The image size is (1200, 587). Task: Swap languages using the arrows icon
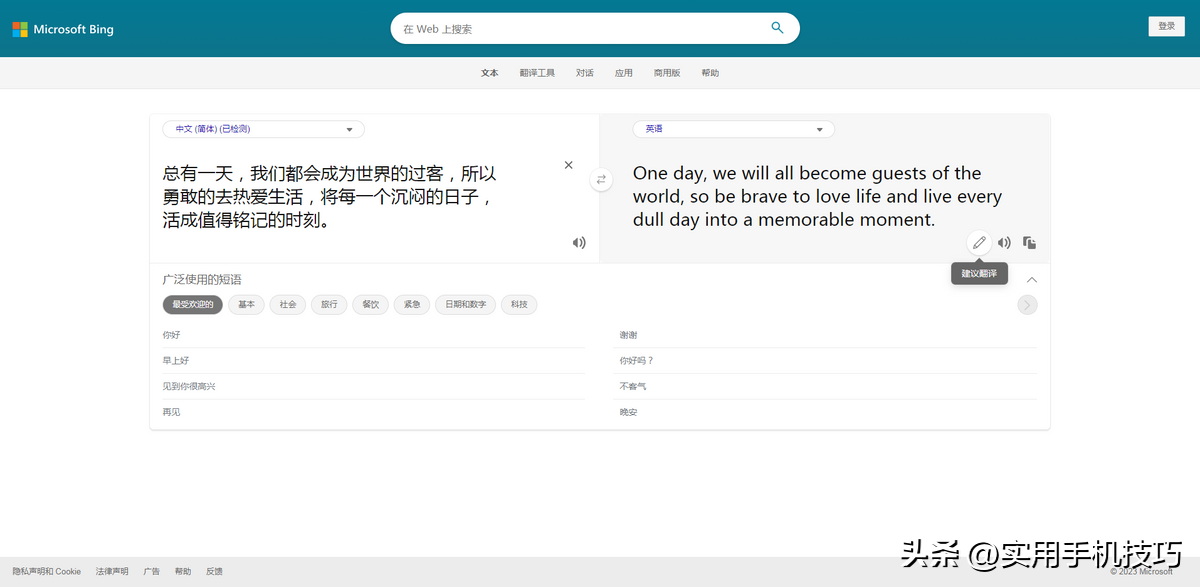coord(601,180)
